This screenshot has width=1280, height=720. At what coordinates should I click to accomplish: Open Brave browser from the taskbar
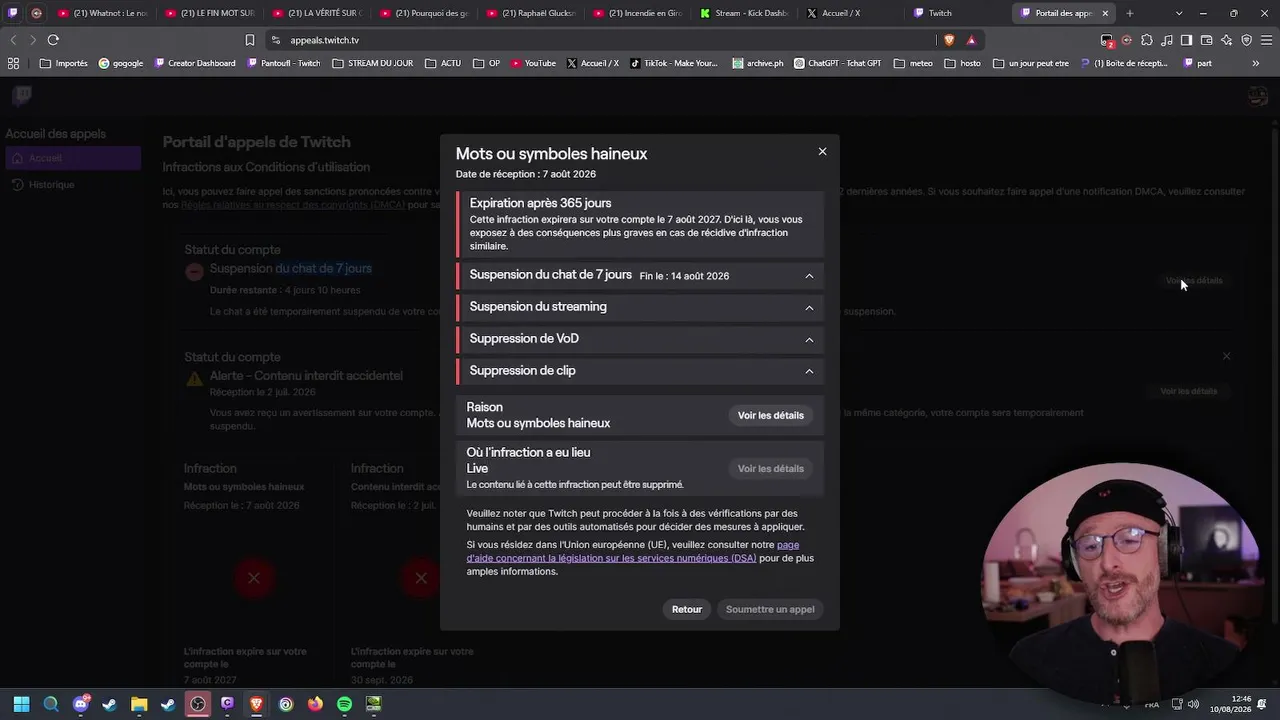(x=256, y=704)
